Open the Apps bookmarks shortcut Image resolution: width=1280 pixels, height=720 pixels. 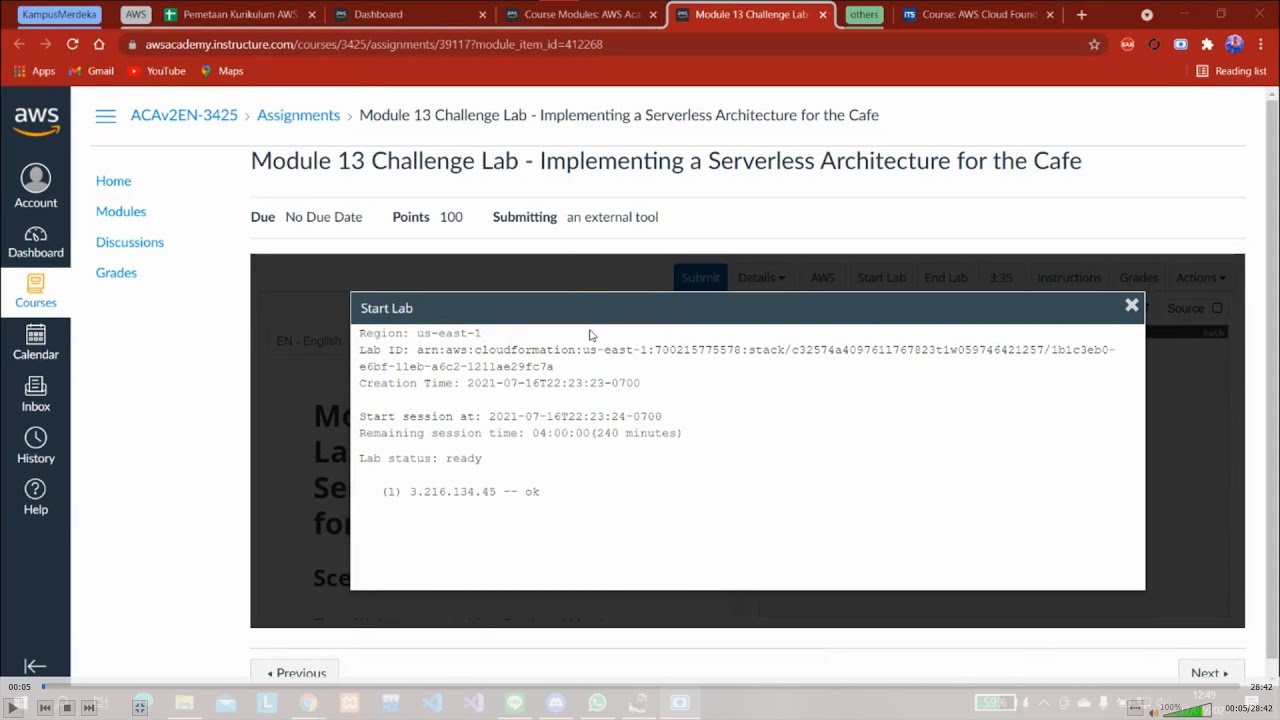pyautogui.click(x=34, y=71)
